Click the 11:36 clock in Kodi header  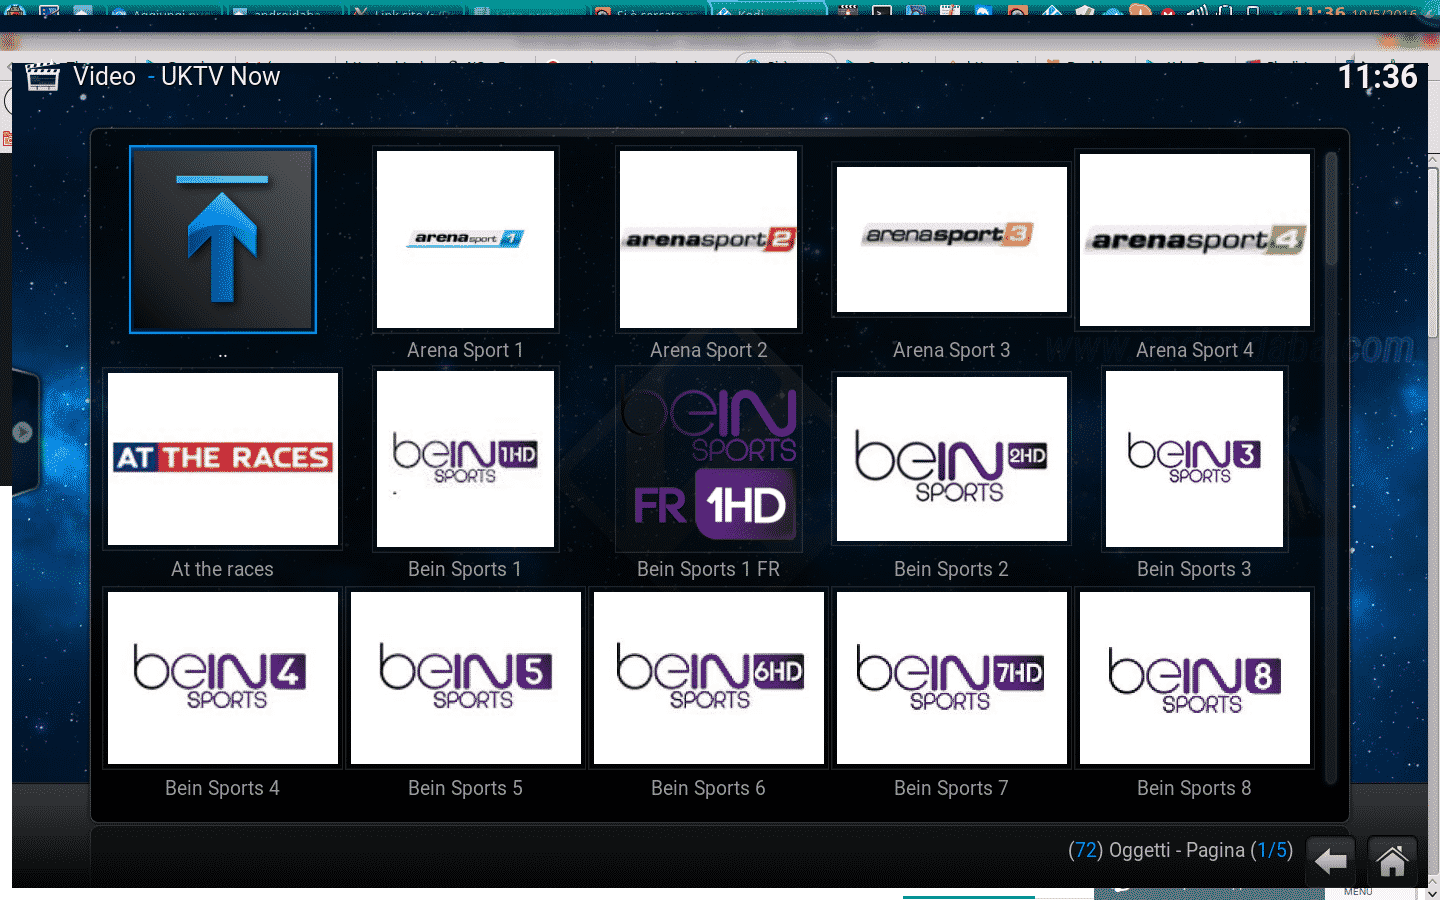click(x=1377, y=77)
